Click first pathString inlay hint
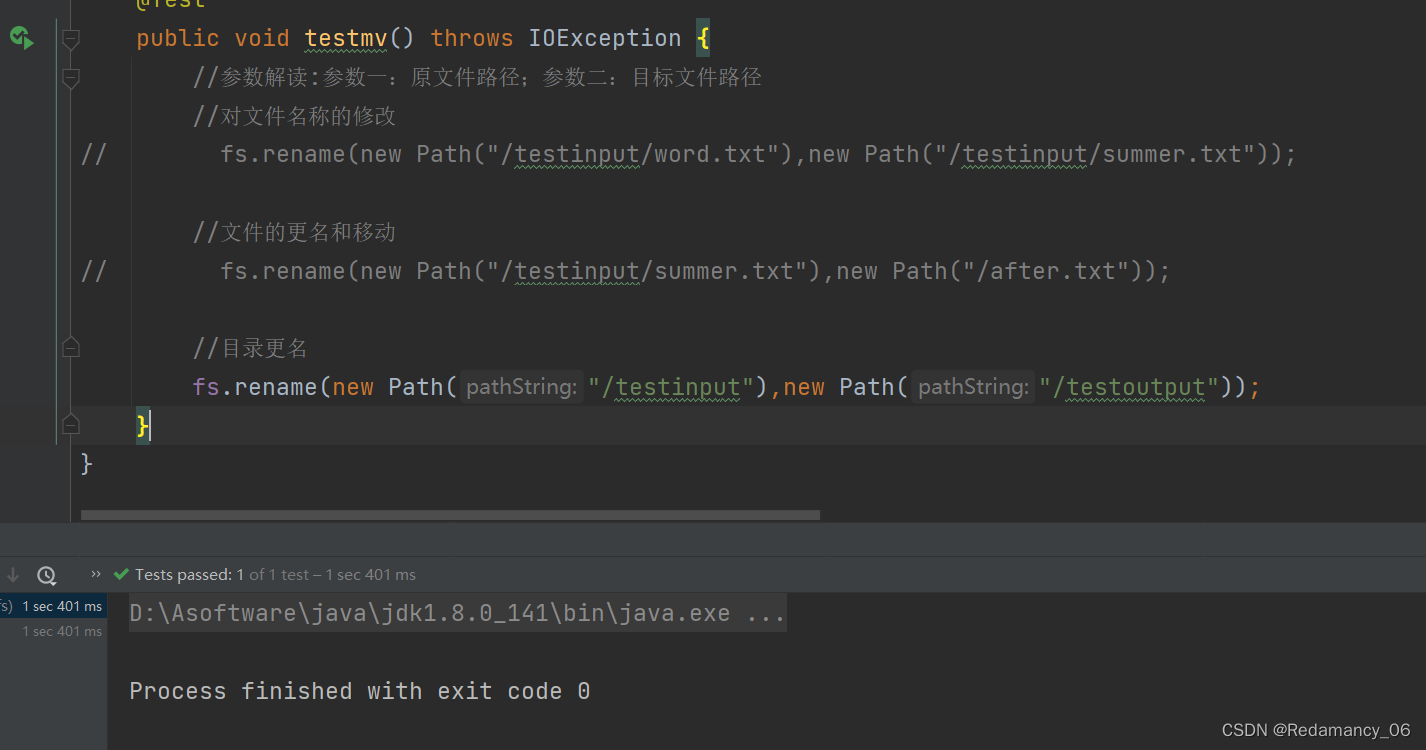 pyautogui.click(x=522, y=387)
